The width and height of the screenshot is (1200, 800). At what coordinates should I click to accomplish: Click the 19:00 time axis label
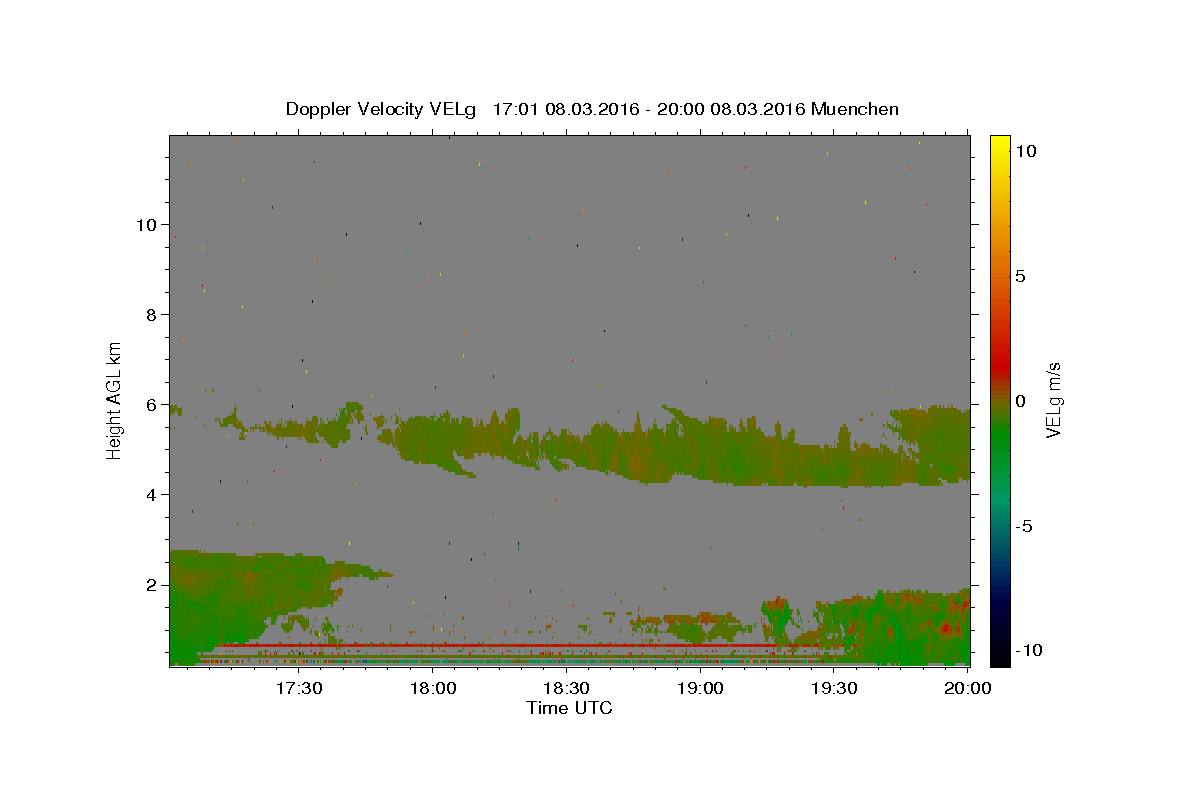click(700, 688)
